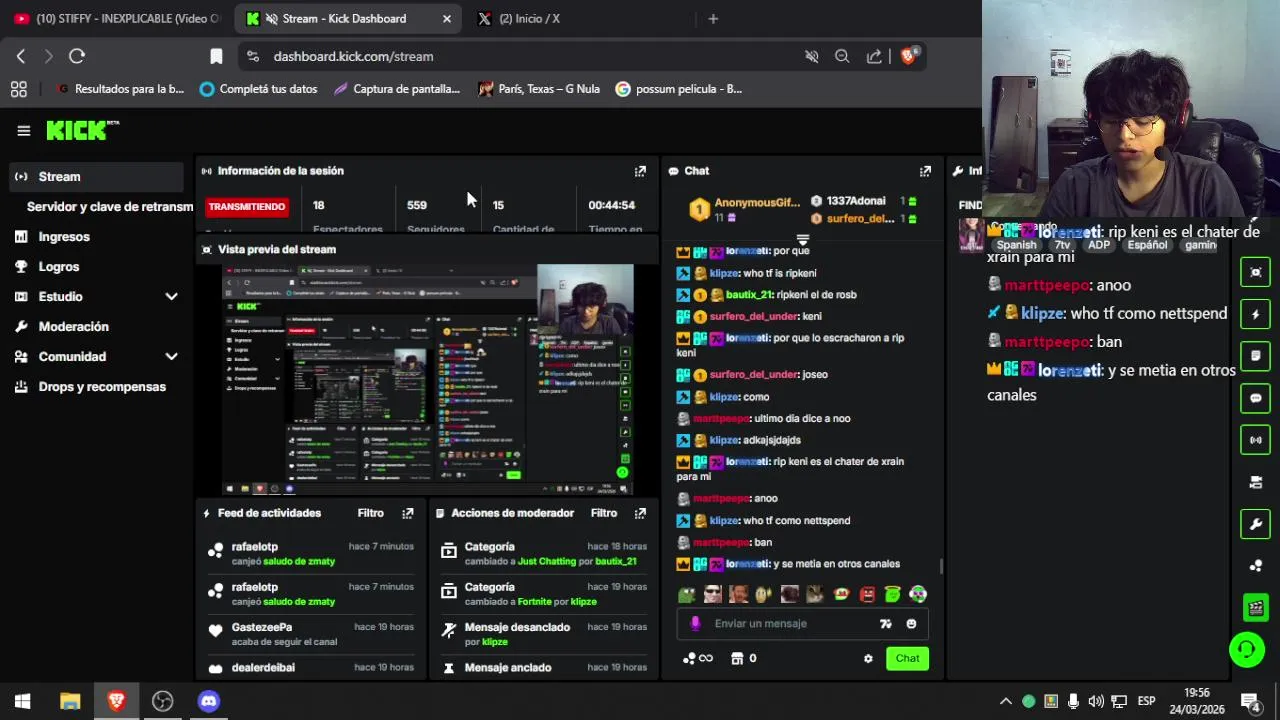
Task: Collapse the chat gifters leaderboard handle
Action: click(802, 240)
